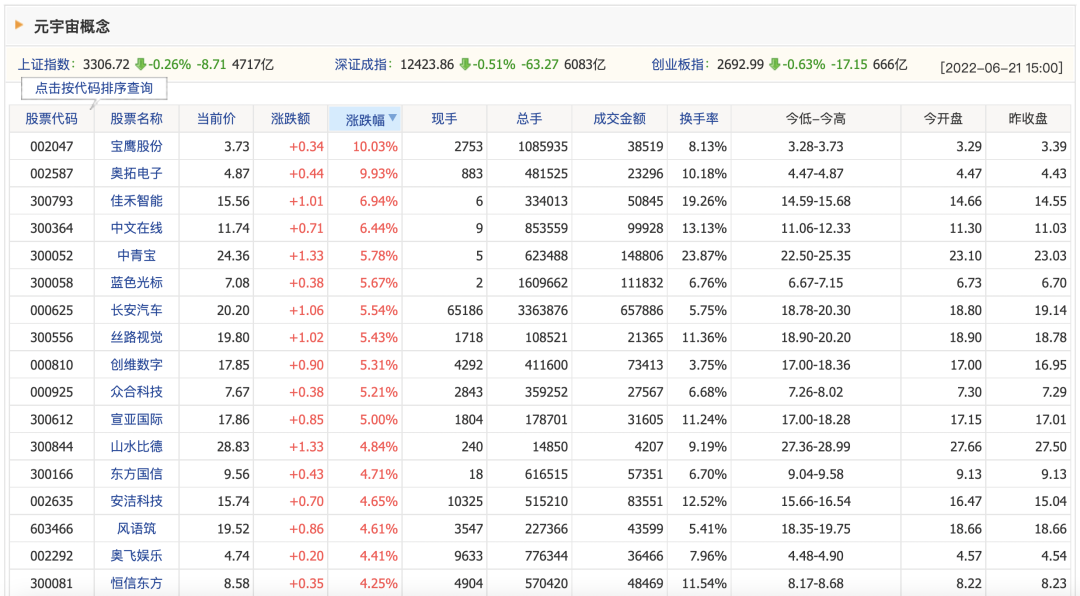Select the 山水比德 stock name
1080x596 pixels.
coord(136,446)
